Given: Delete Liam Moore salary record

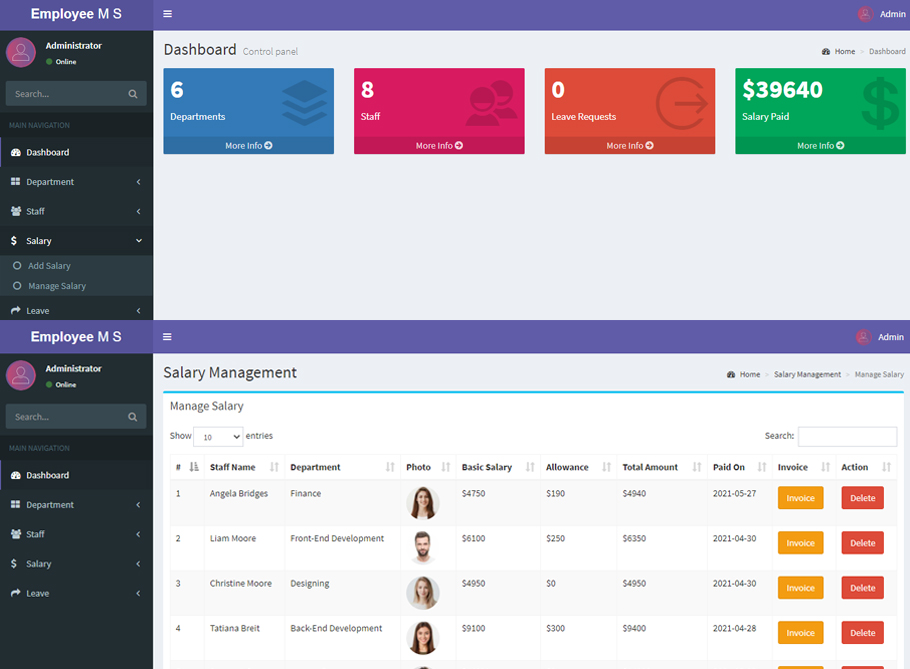Looking at the screenshot, I should (862, 543).
